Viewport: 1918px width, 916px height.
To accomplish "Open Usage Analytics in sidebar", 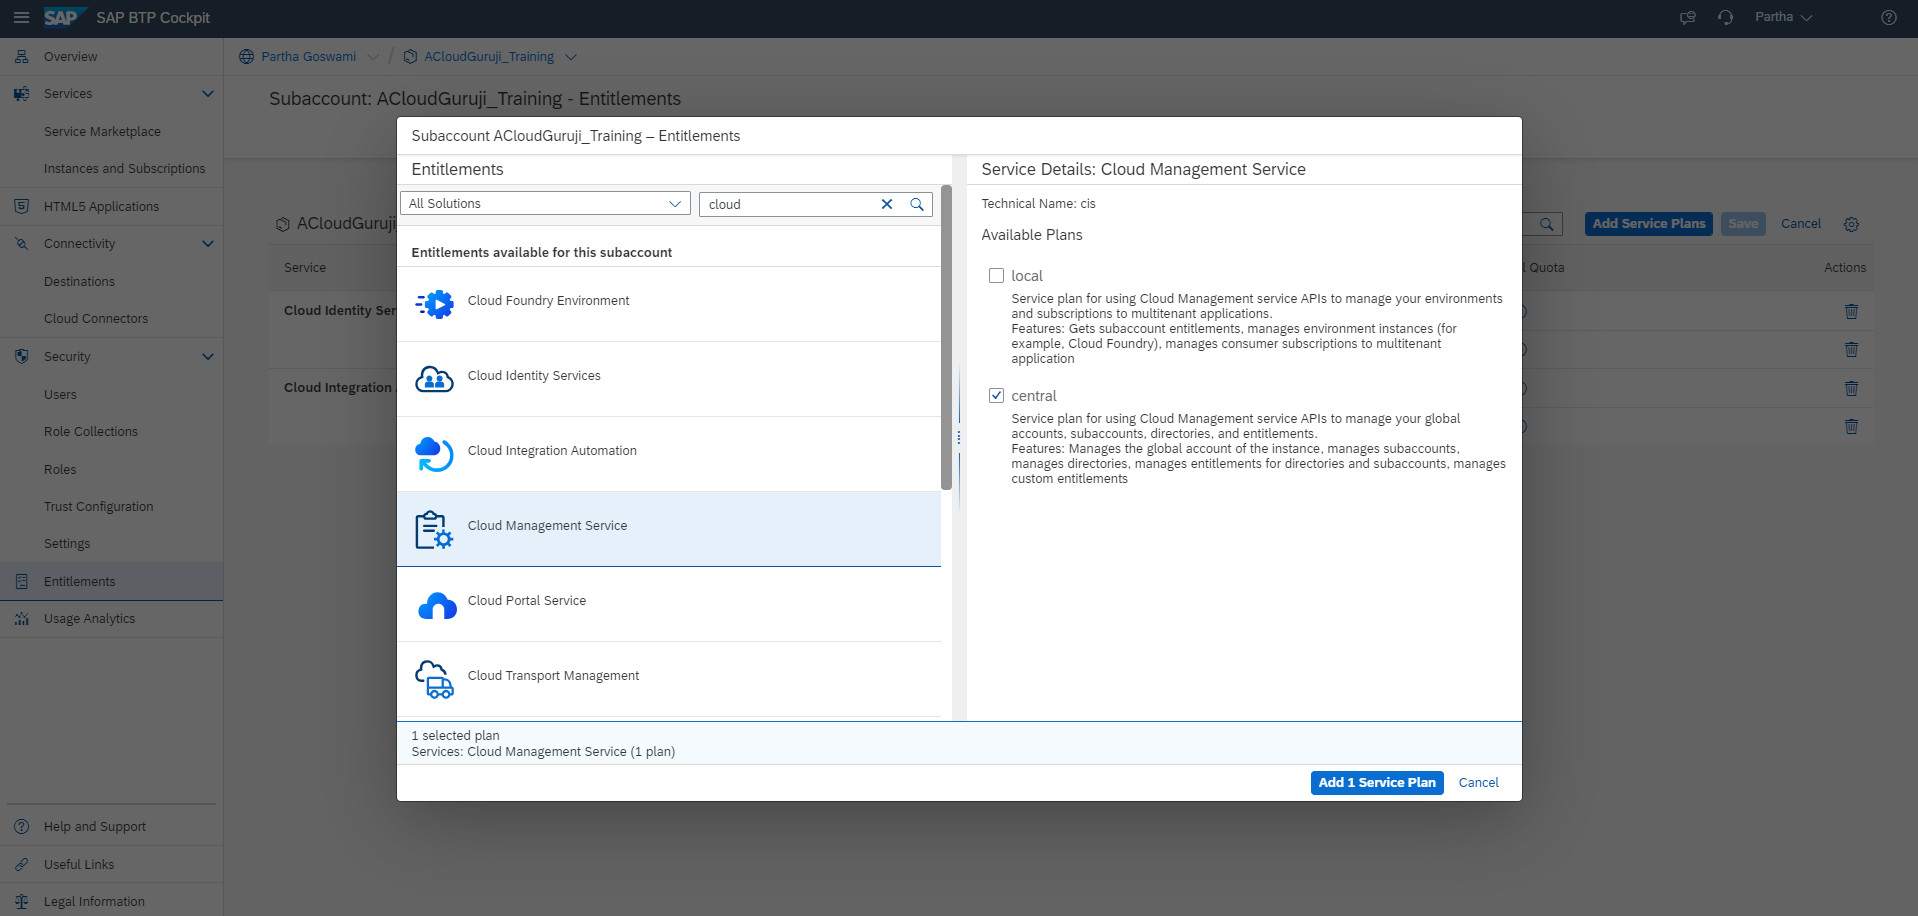I will click(89, 619).
